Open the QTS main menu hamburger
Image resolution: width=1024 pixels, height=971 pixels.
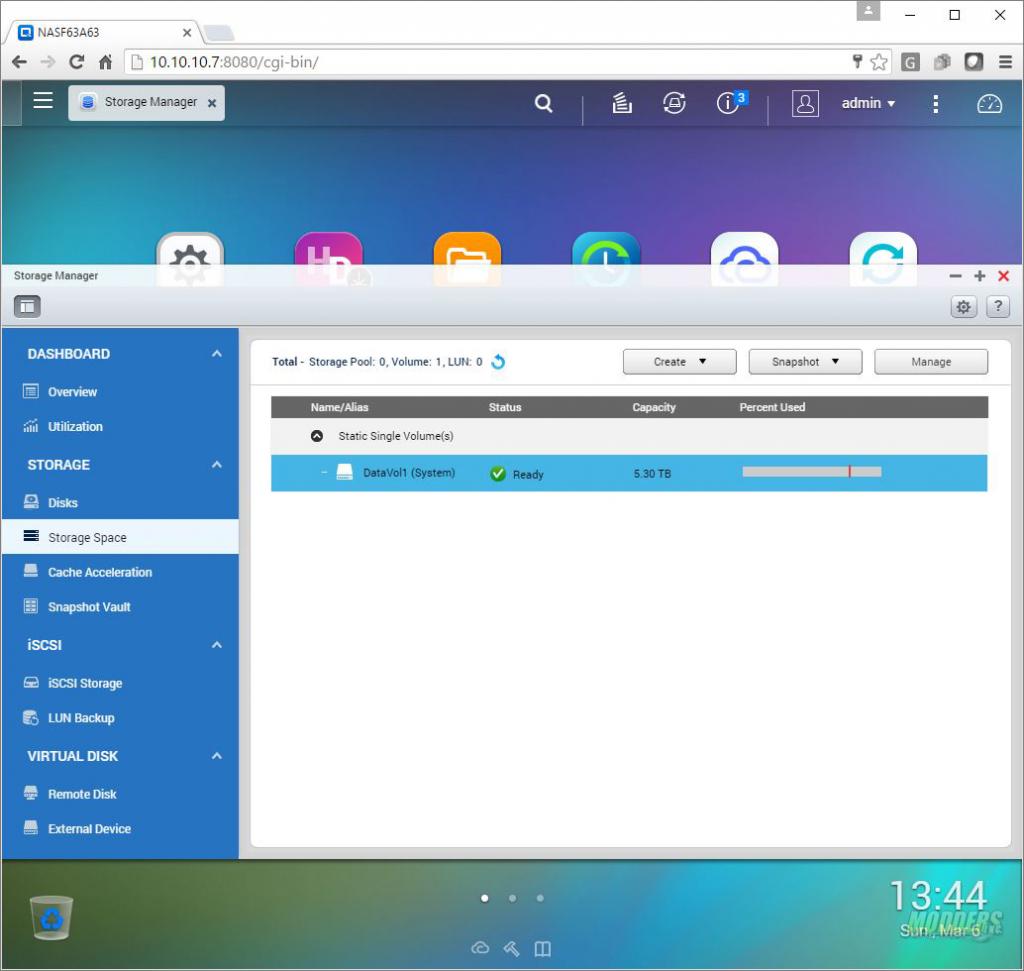point(43,100)
